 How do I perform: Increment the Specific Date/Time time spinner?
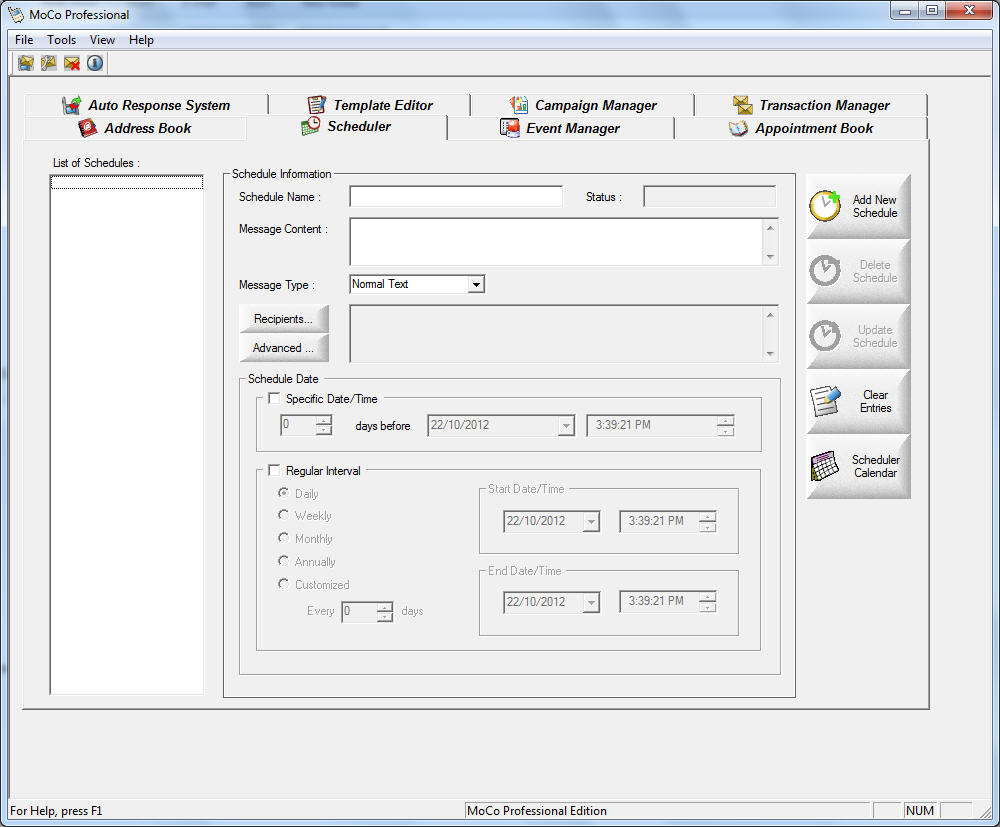(x=725, y=421)
